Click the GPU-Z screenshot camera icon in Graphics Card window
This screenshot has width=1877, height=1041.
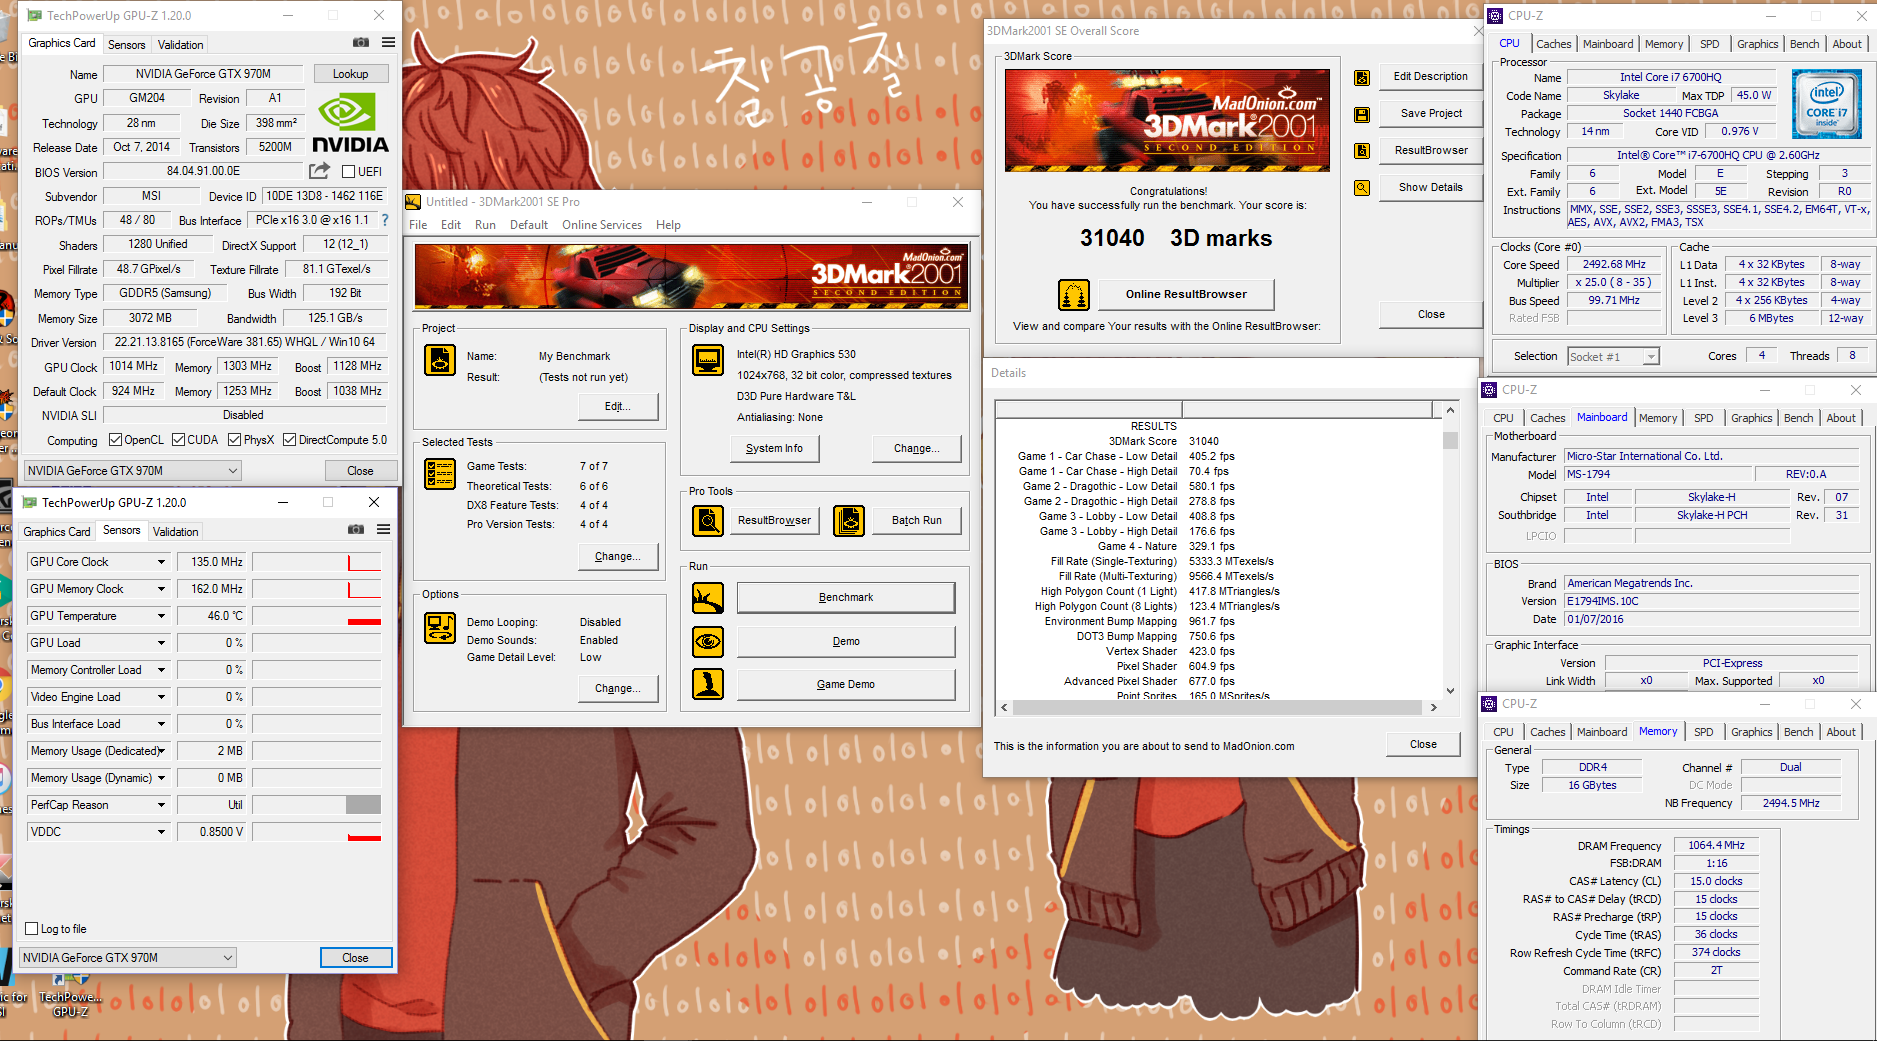click(x=361, y=43)
